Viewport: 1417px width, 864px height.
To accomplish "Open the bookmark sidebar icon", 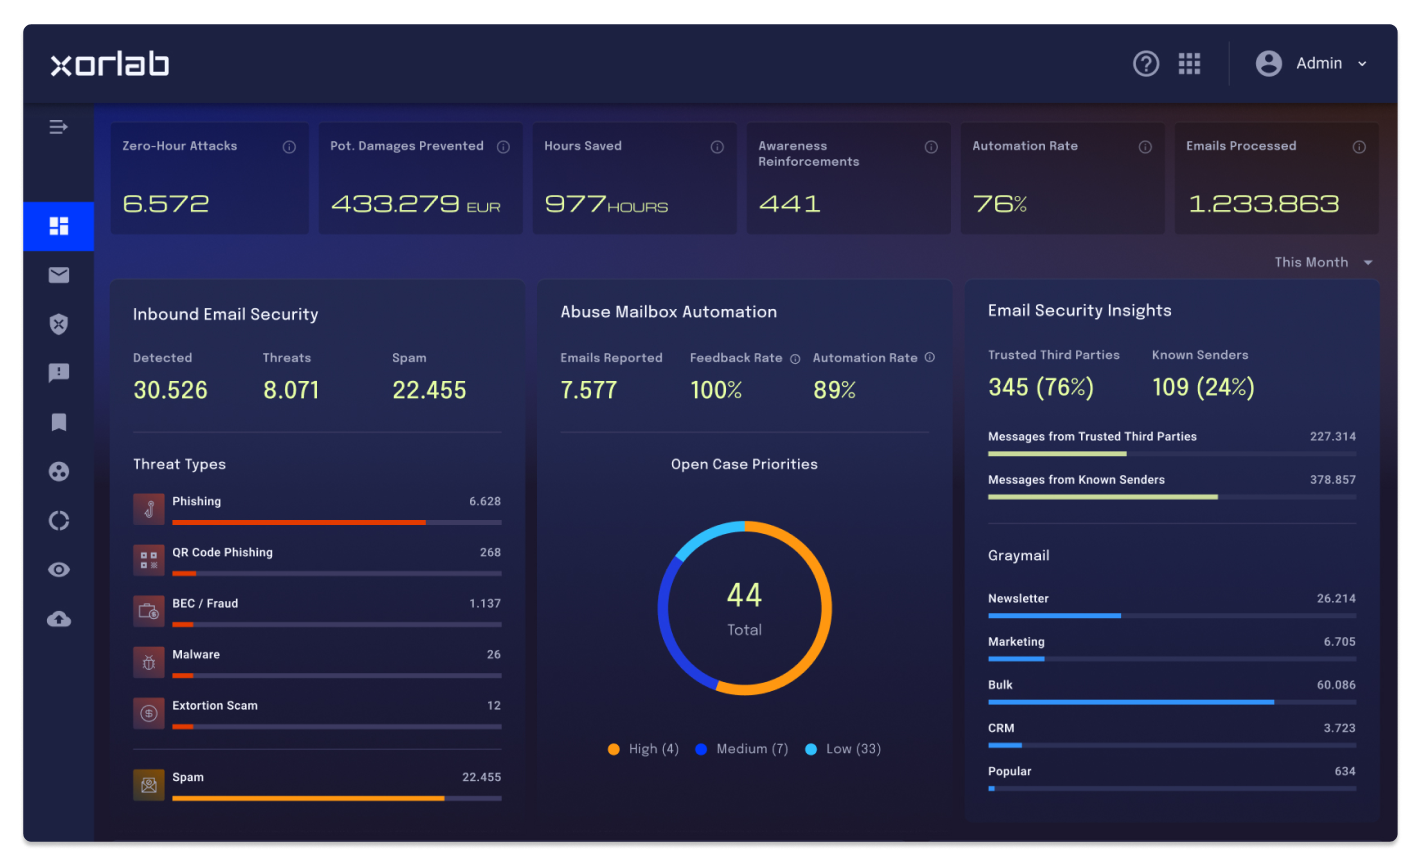I will 59,422.
